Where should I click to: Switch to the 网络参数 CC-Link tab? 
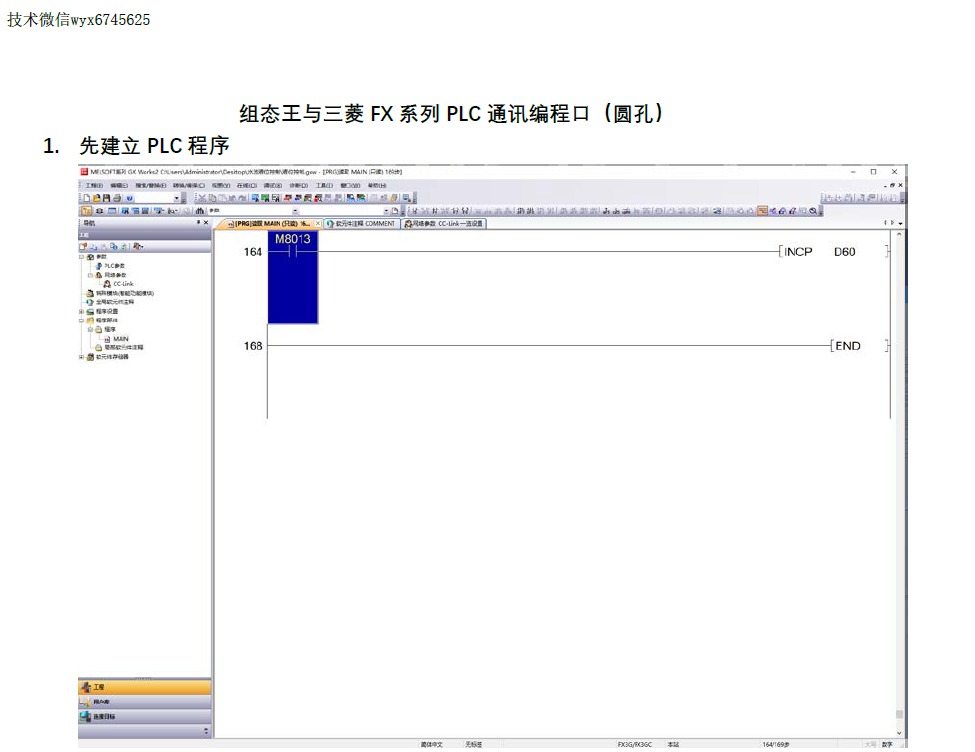[x=447, y=224]
